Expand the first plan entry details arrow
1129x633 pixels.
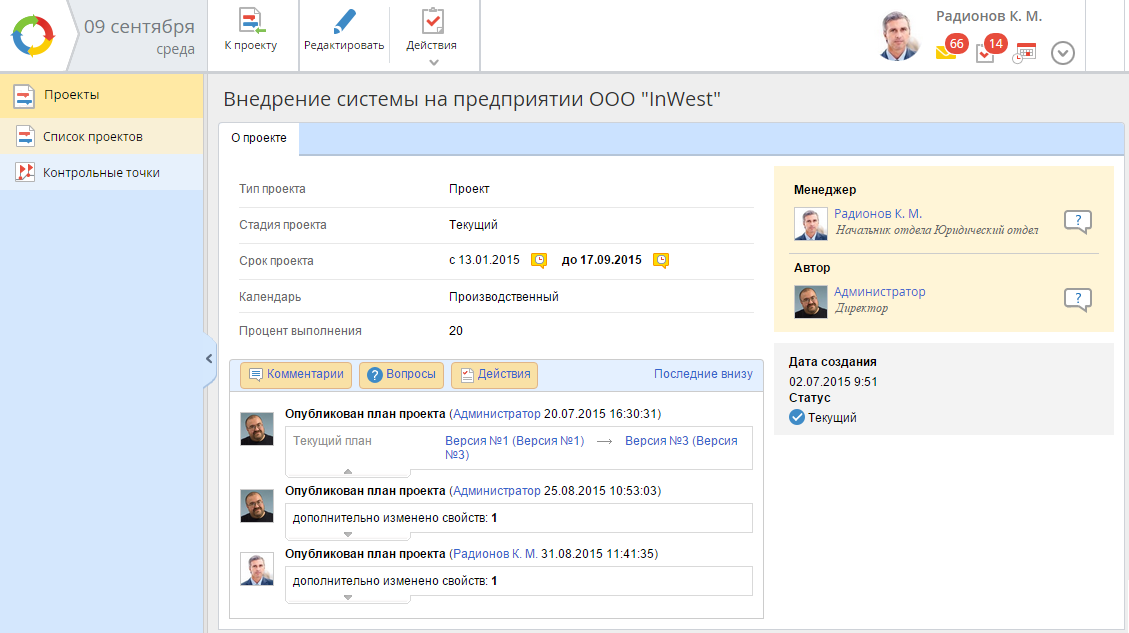point(347,470)
